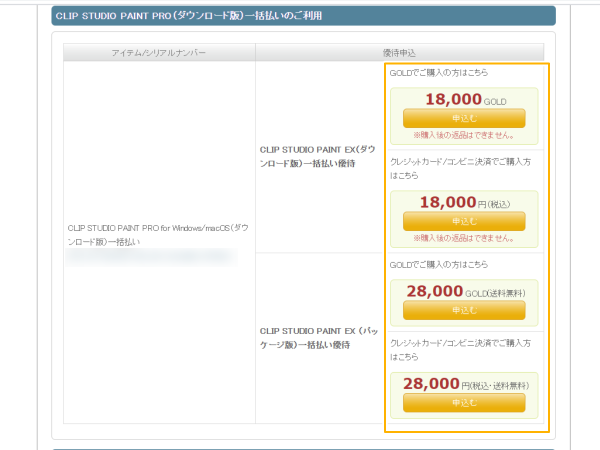Click 申込む under 28,000円(税込・送料無料)
The height and width of the screenshot is (450, 600).
pyautogui.click(x=464, y=403)
